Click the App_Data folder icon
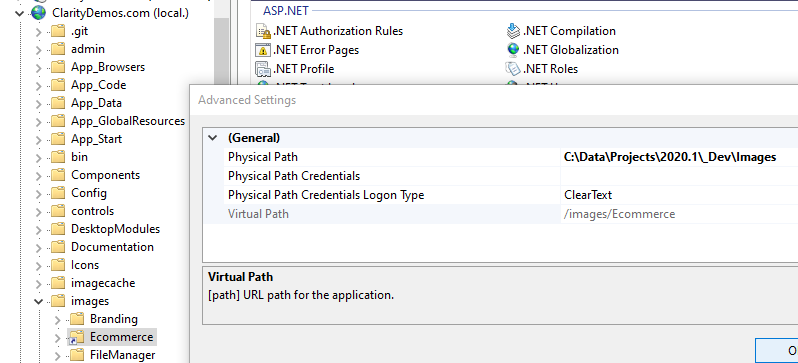This screenshot has height=363, width=798. (58, 103)
